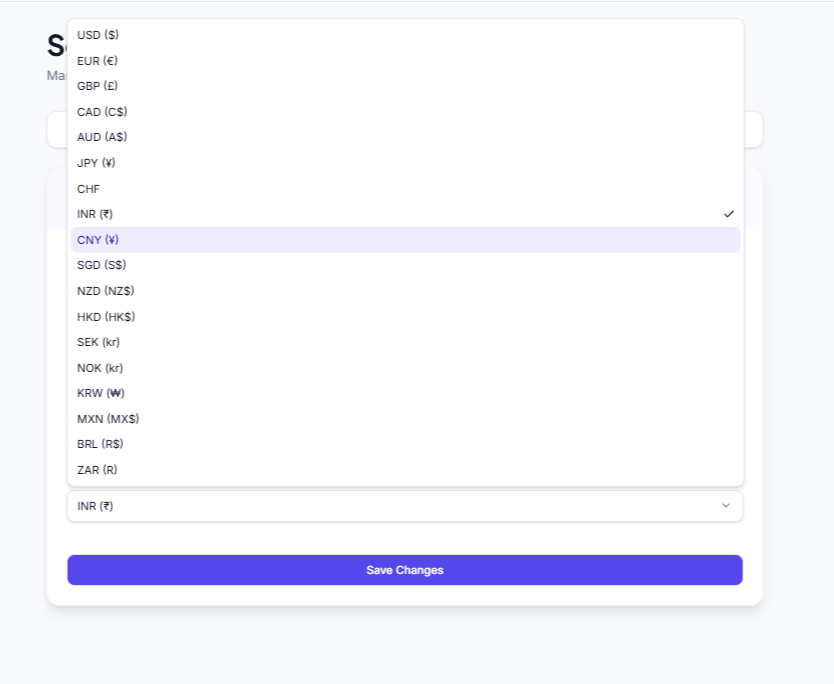Select SGD (S$) currency
The width and height of the screenshot is (834, 684).
[x=102, y=265]
